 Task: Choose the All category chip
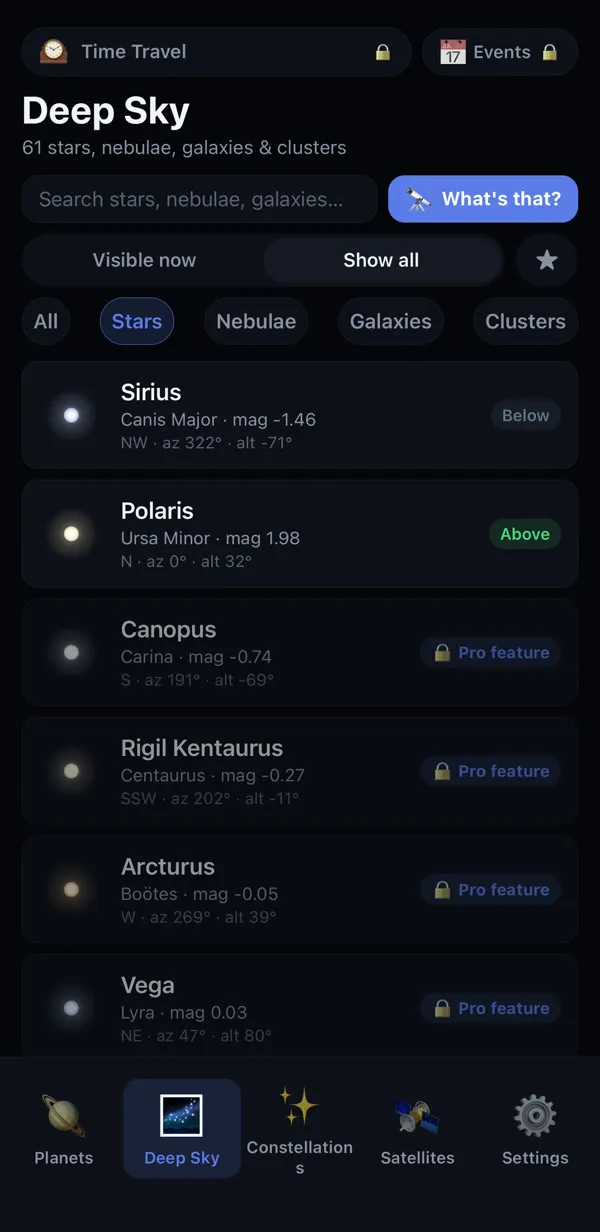(46, 322)
